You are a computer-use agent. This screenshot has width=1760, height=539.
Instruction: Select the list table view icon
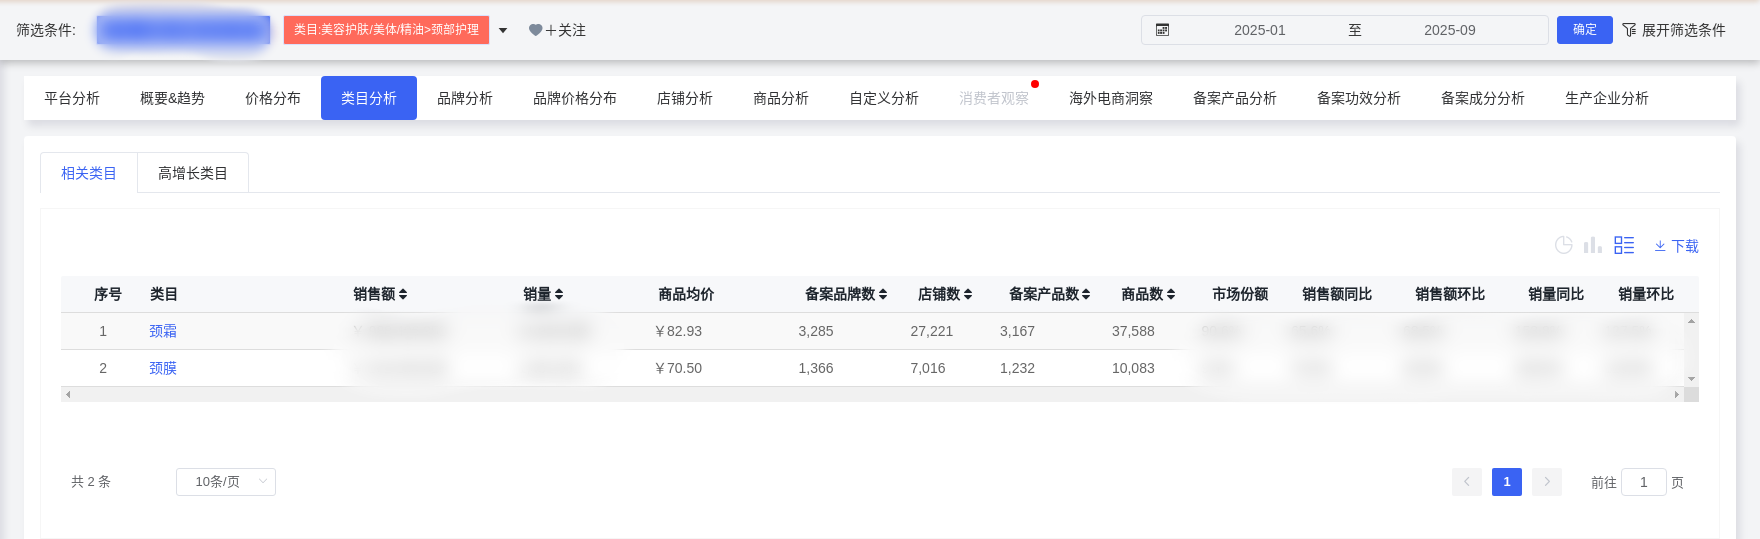[1624, 245]
